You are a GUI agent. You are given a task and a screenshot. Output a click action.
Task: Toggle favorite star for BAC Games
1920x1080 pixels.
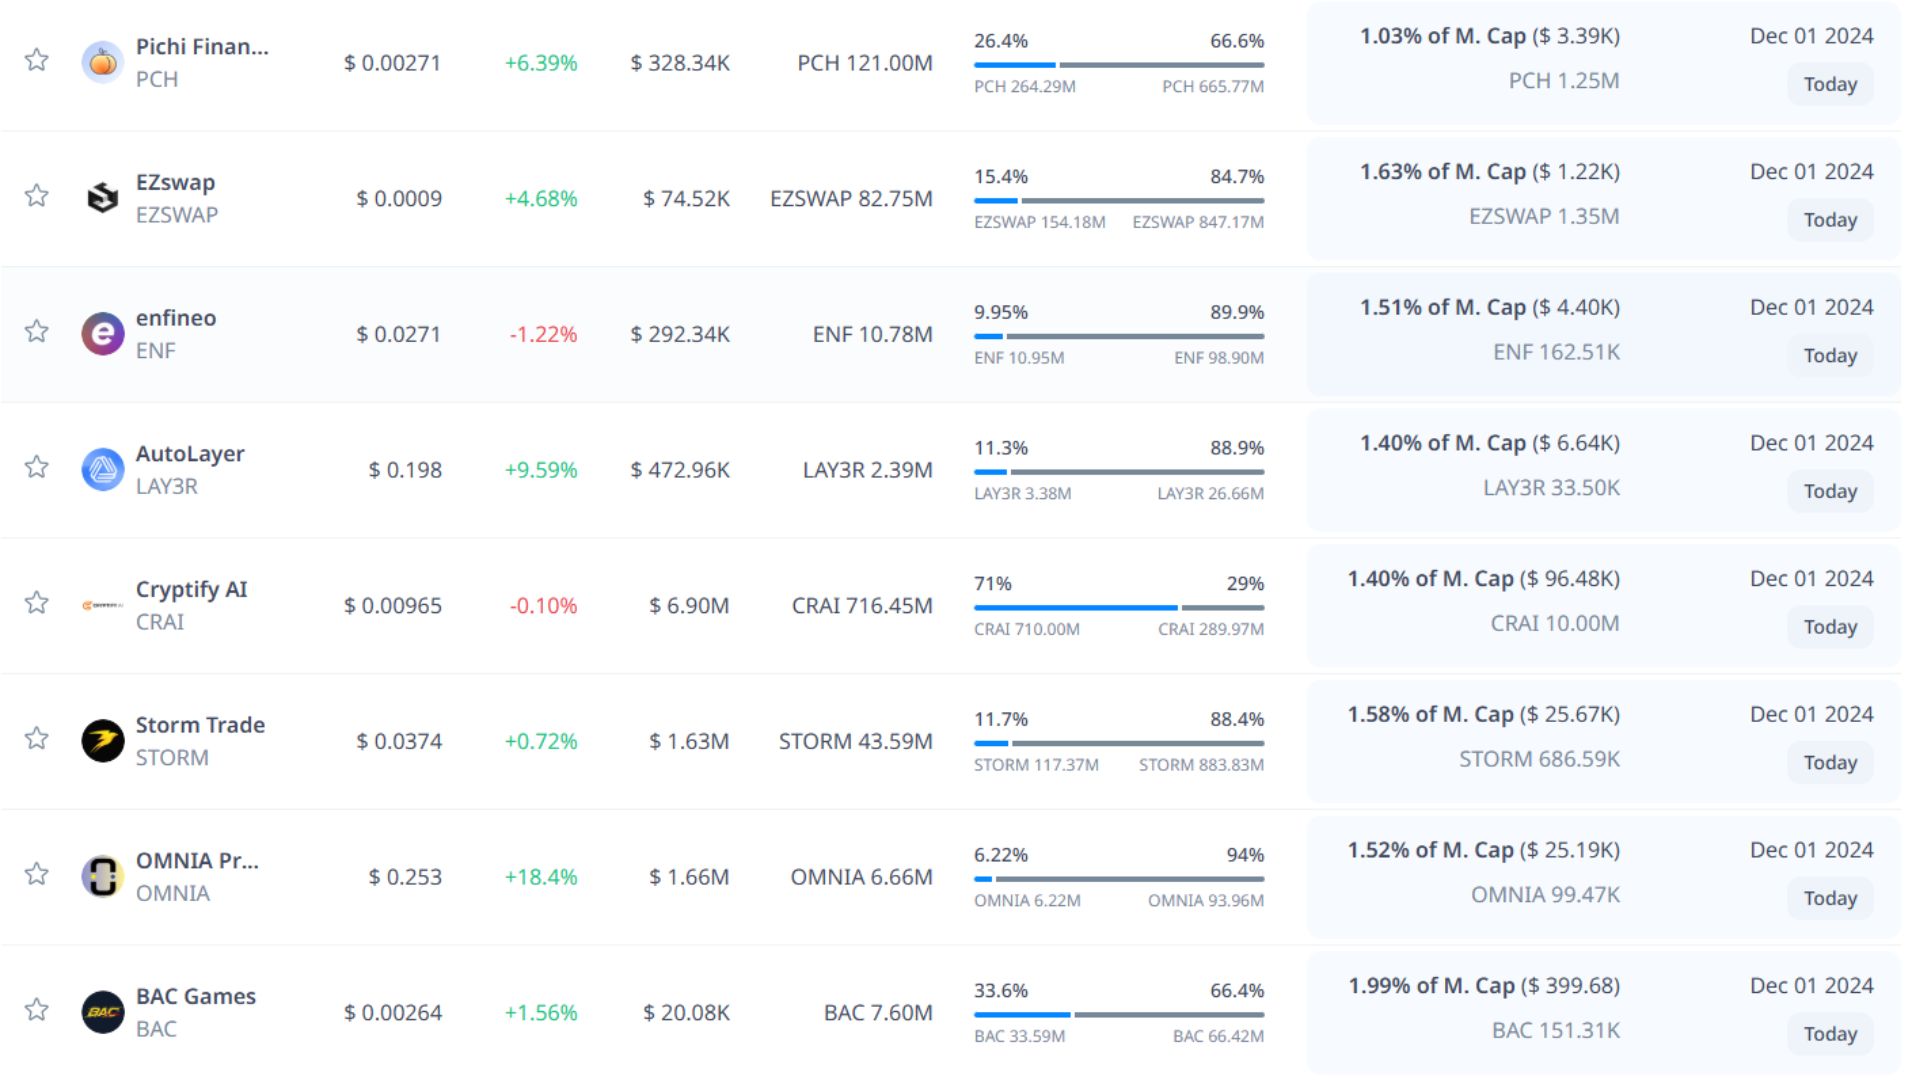pyautogui.click(x=37, y=1009)
